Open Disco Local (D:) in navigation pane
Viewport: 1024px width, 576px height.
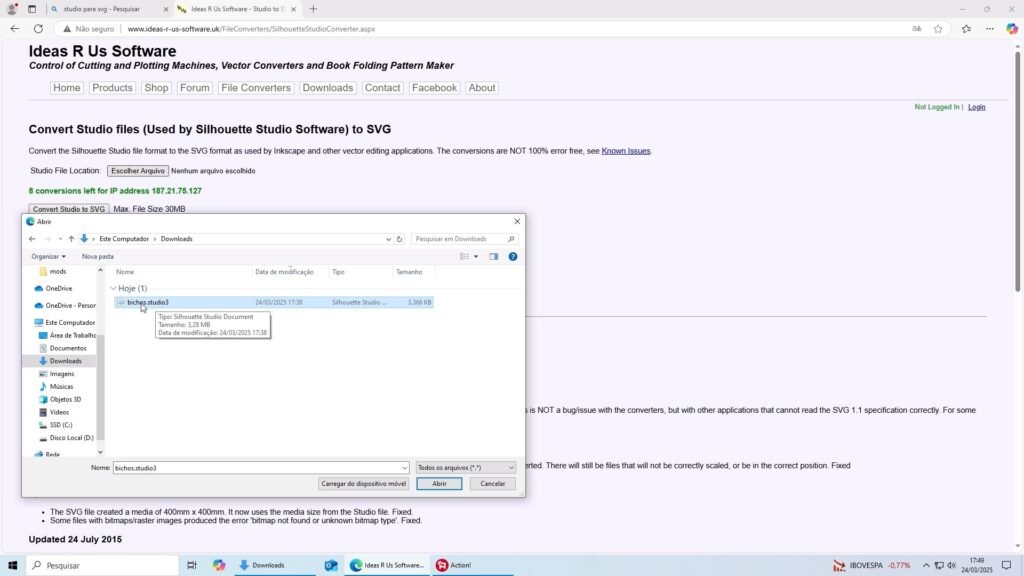click(x=71, y=438)
